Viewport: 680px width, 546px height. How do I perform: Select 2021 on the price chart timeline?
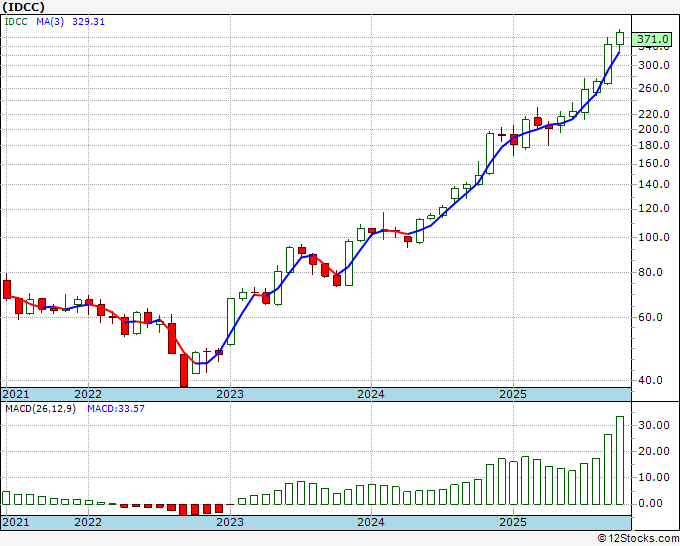point(16,394)
